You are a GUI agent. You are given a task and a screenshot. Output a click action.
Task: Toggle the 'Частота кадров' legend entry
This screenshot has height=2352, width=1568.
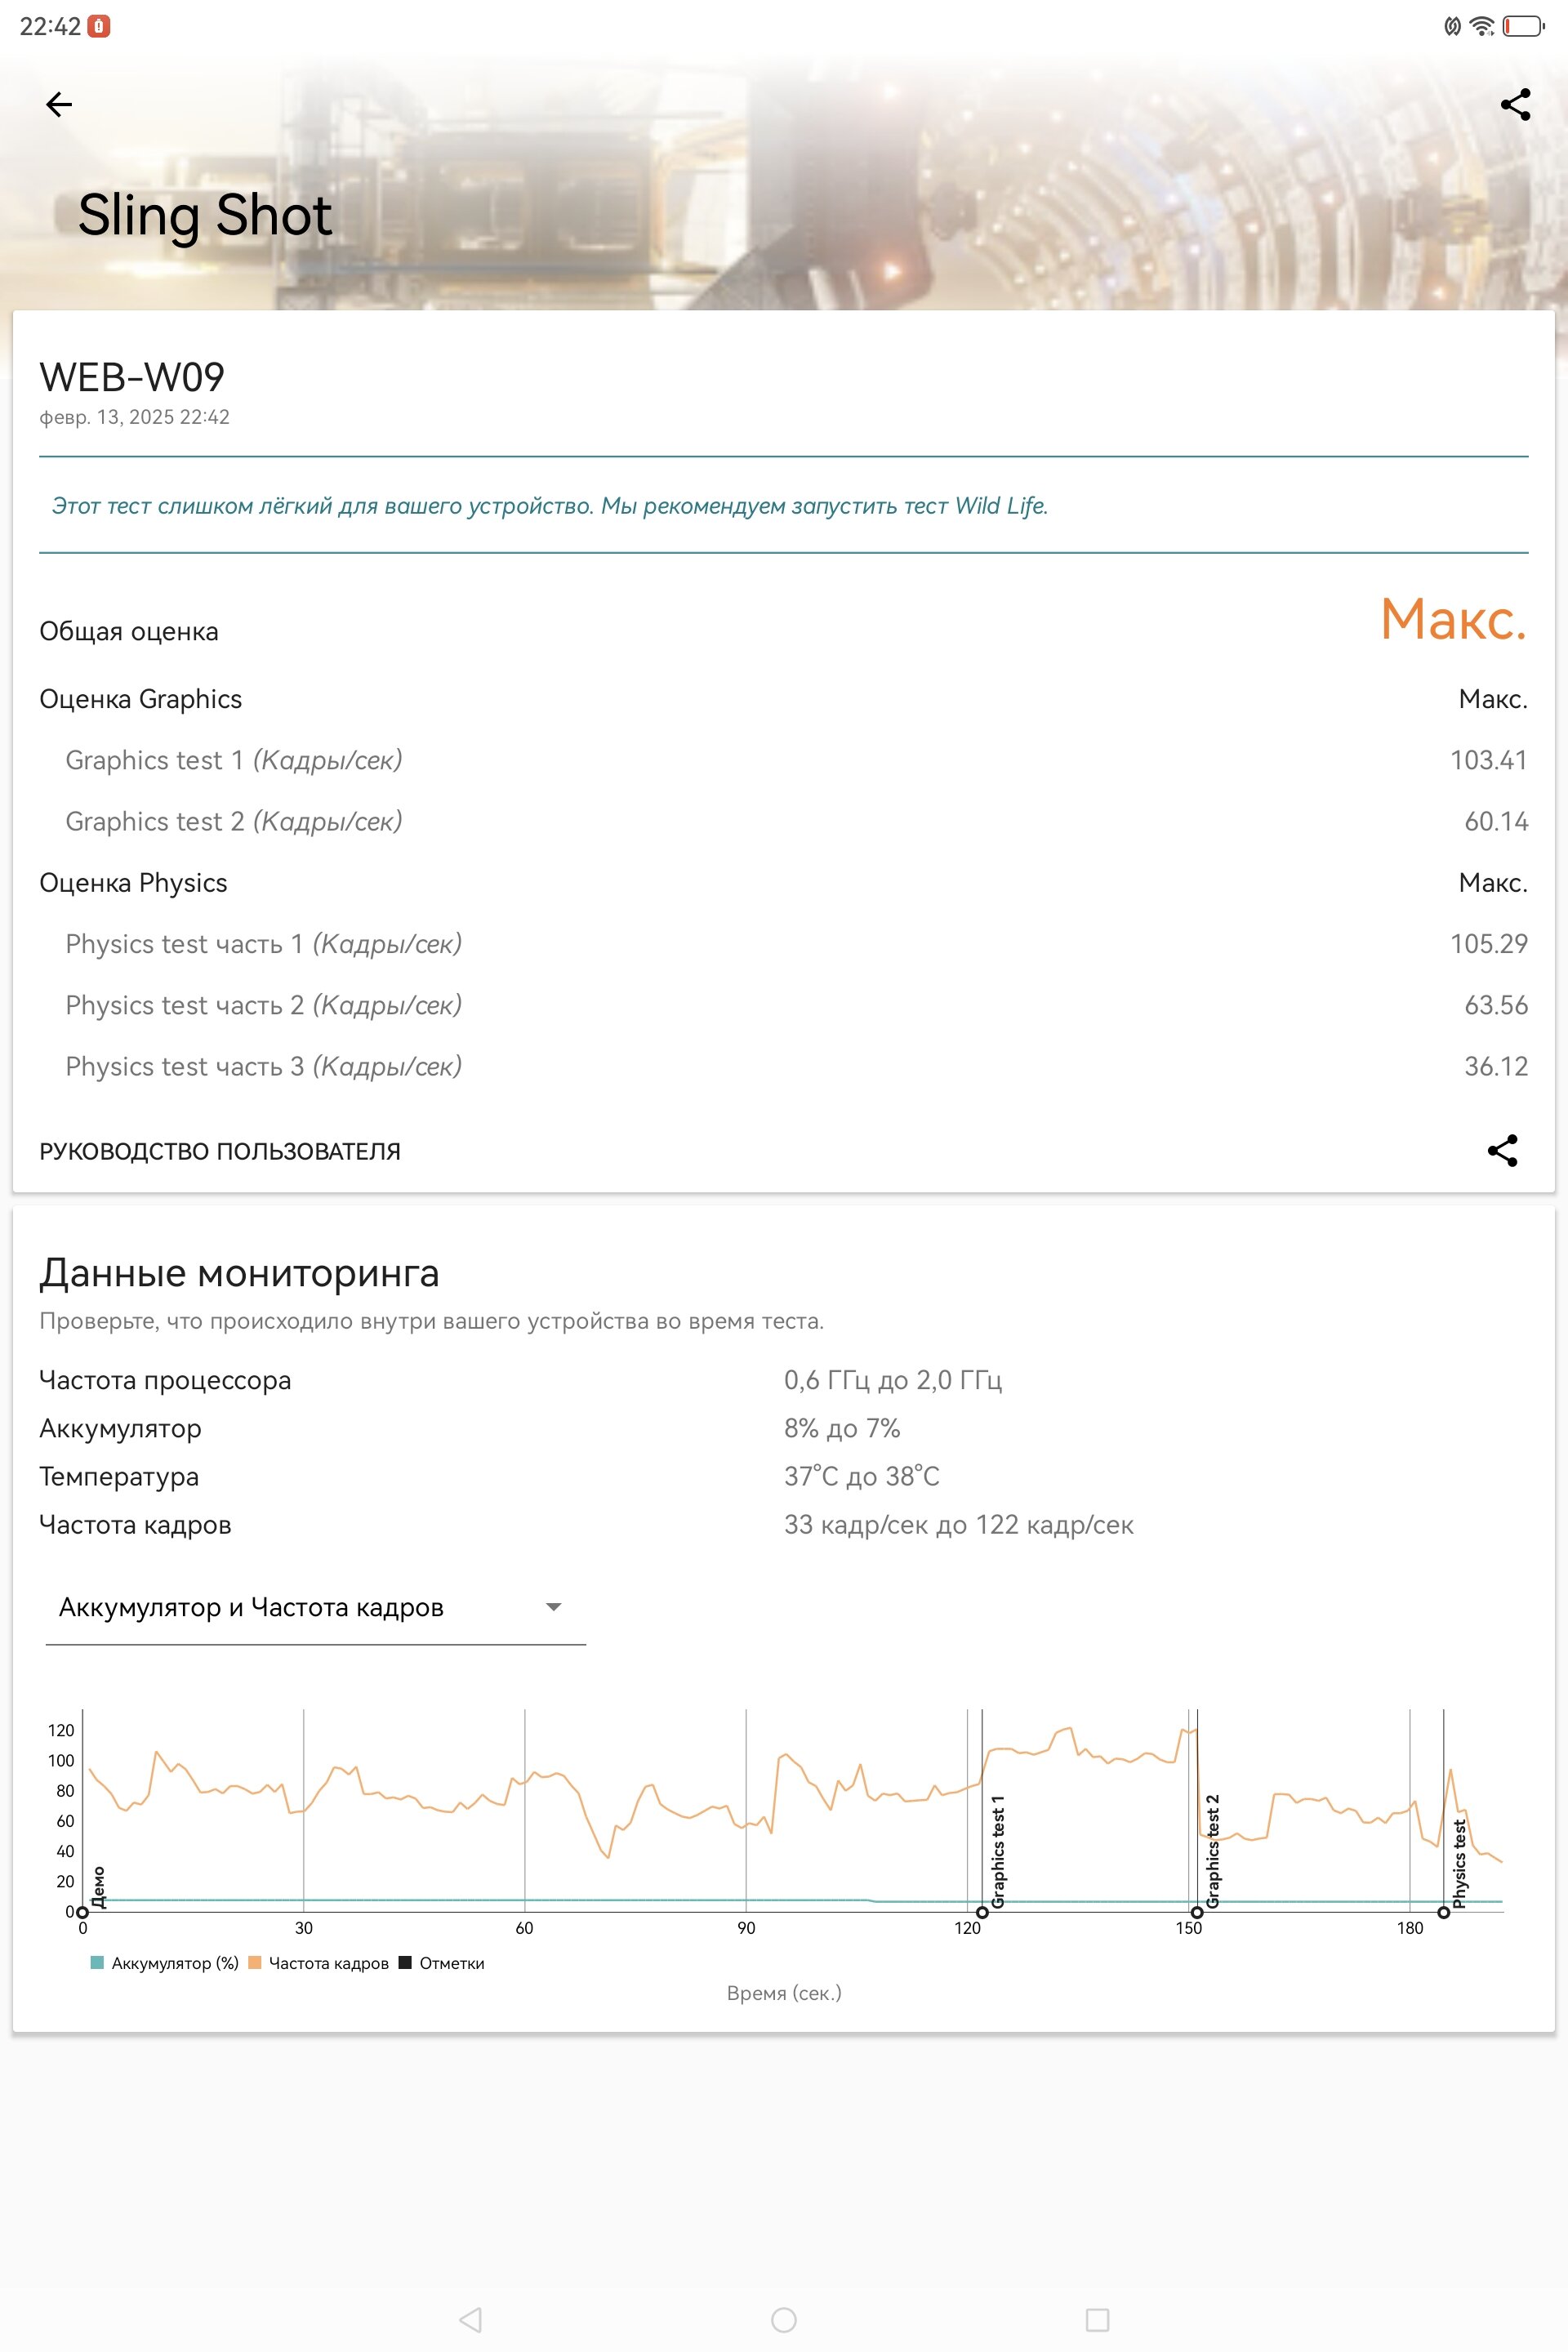tap(318, 1963)
